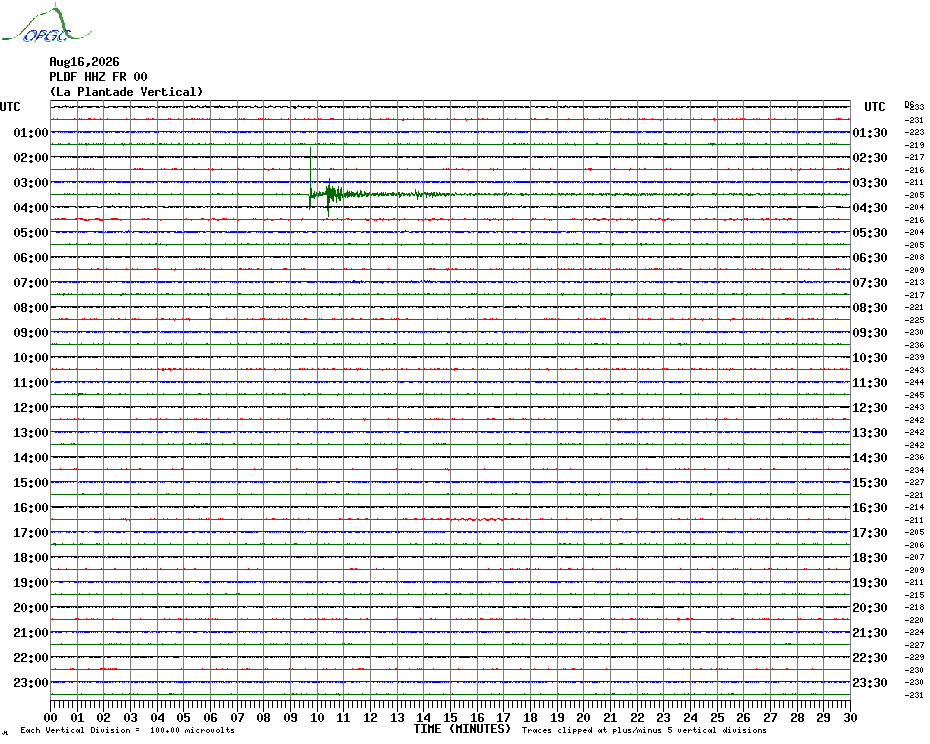Image resolution: width=930 pixels, height=744 pixels.
Task: Click minute 05 on the time axis
Action: pos(184,717)
